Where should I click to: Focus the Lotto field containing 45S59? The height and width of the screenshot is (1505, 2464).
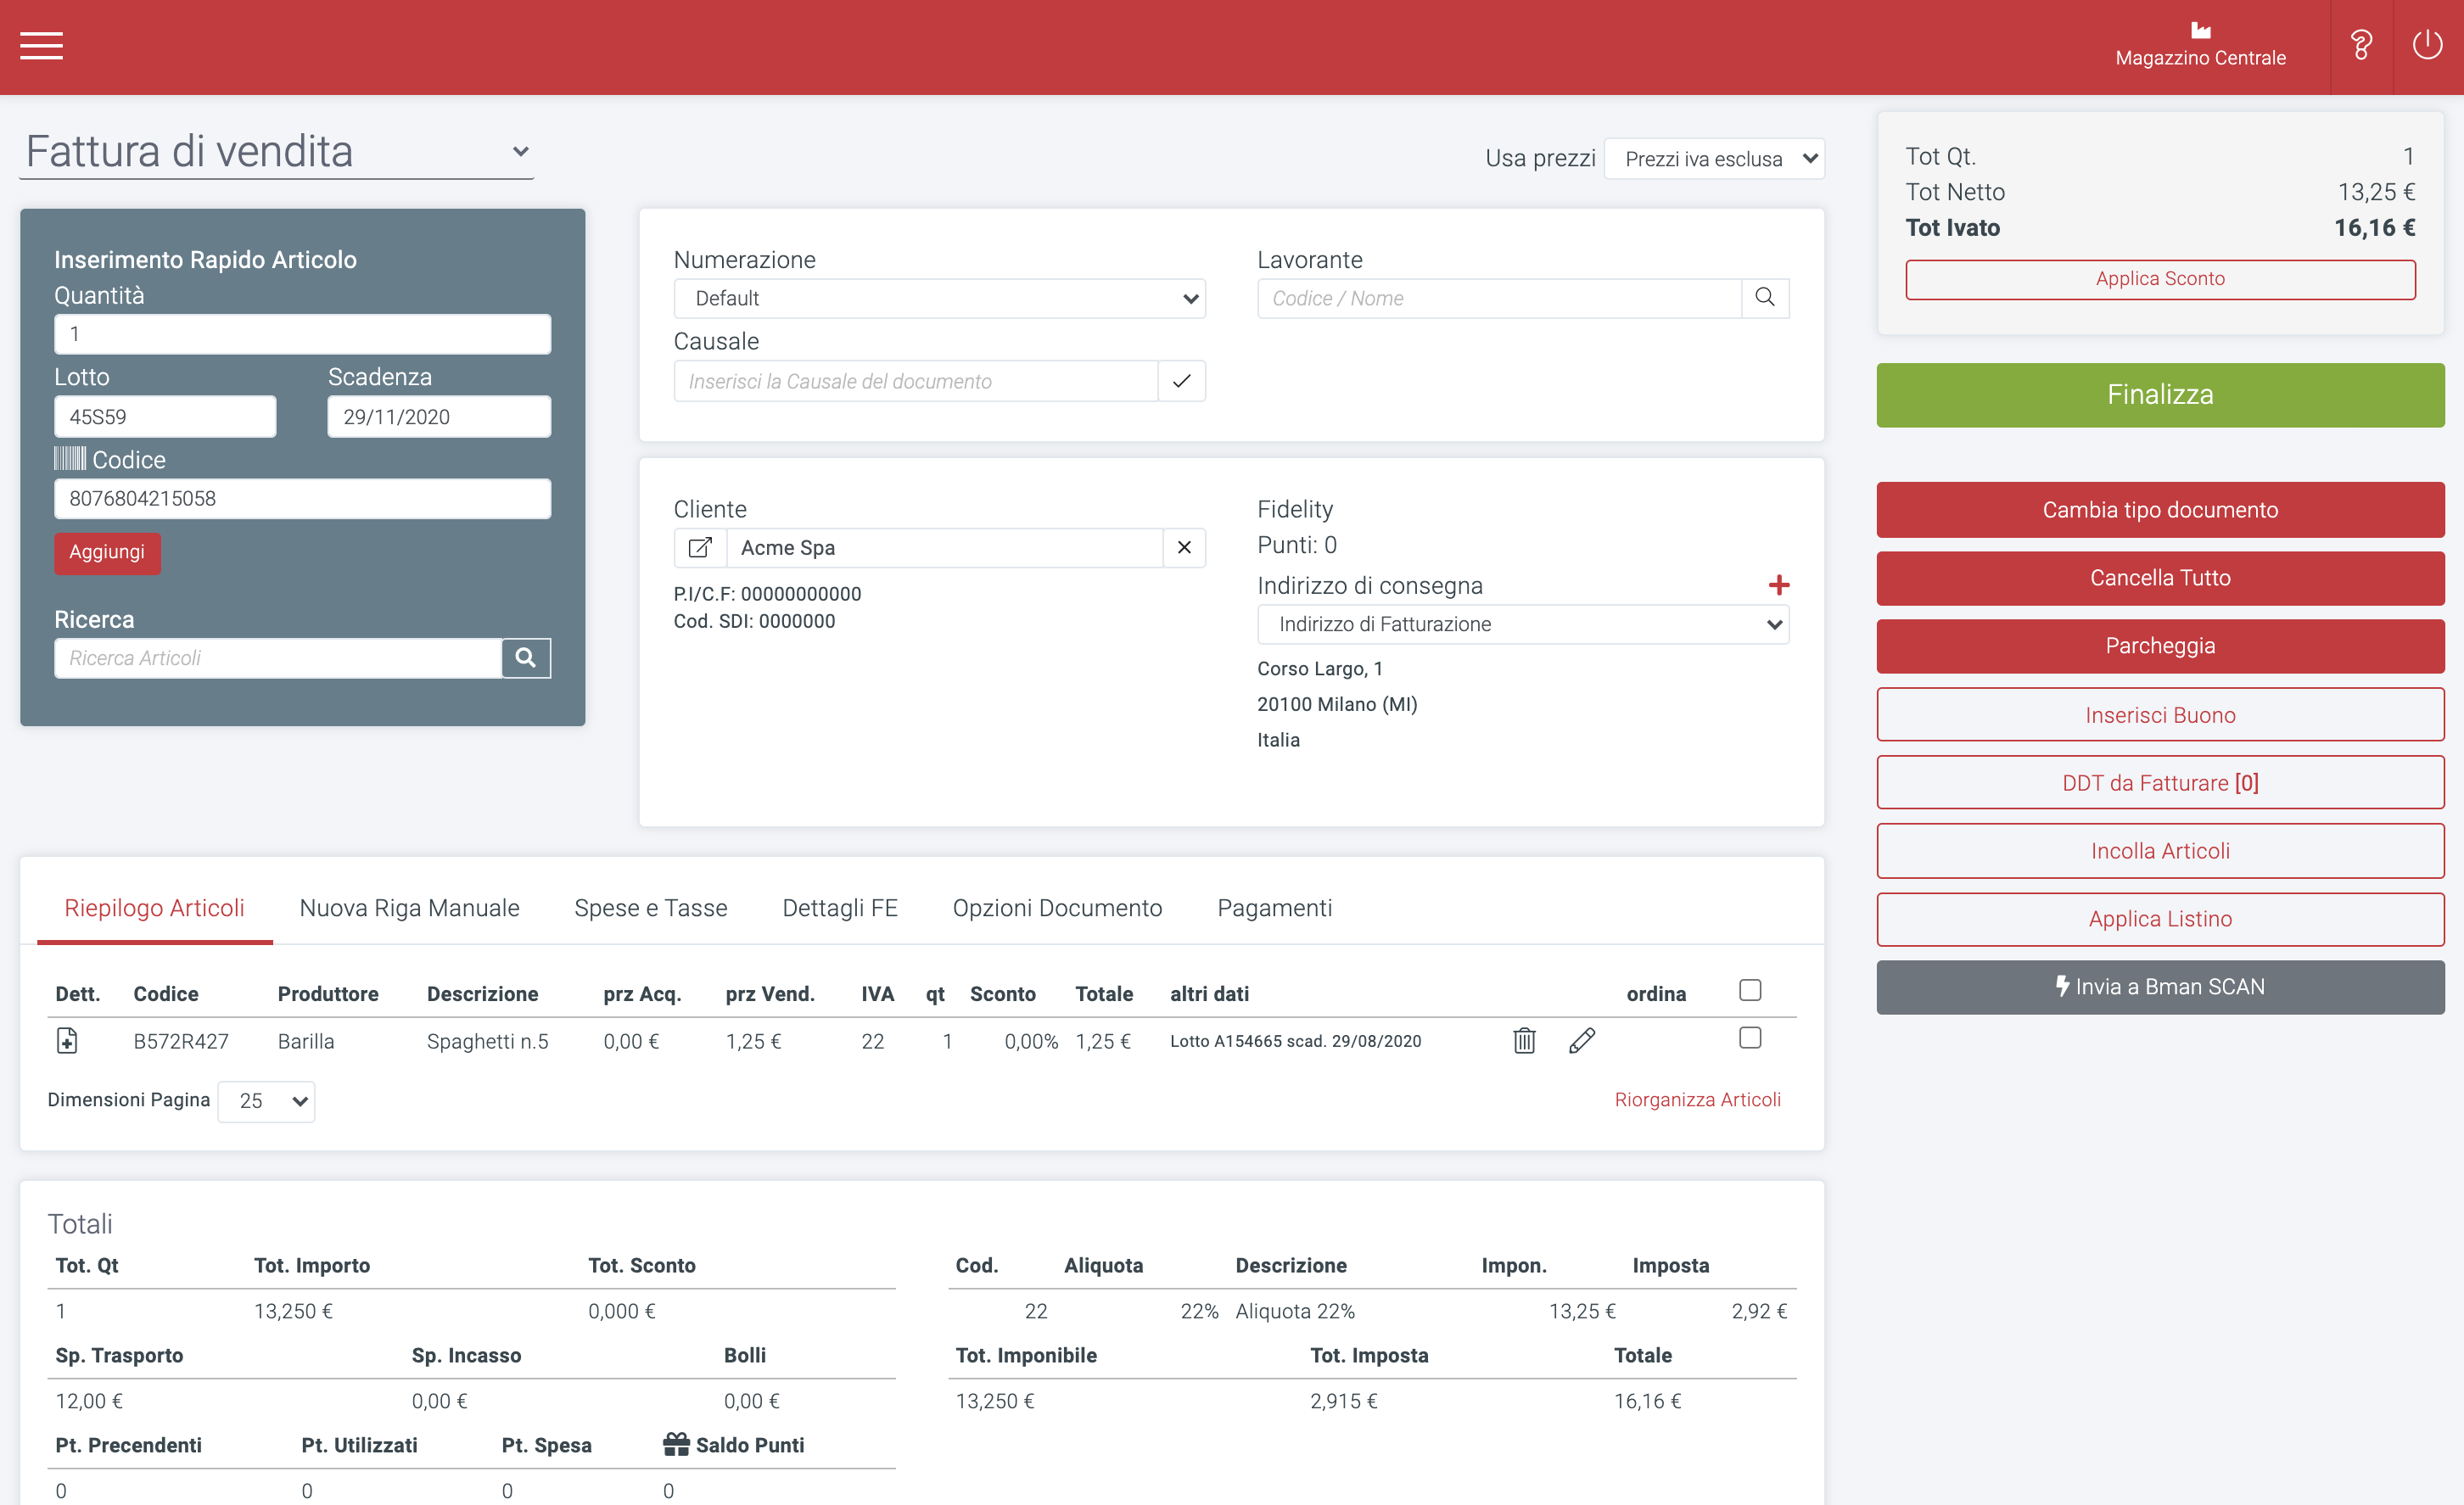pyautogui.click(x=165, y=416)
